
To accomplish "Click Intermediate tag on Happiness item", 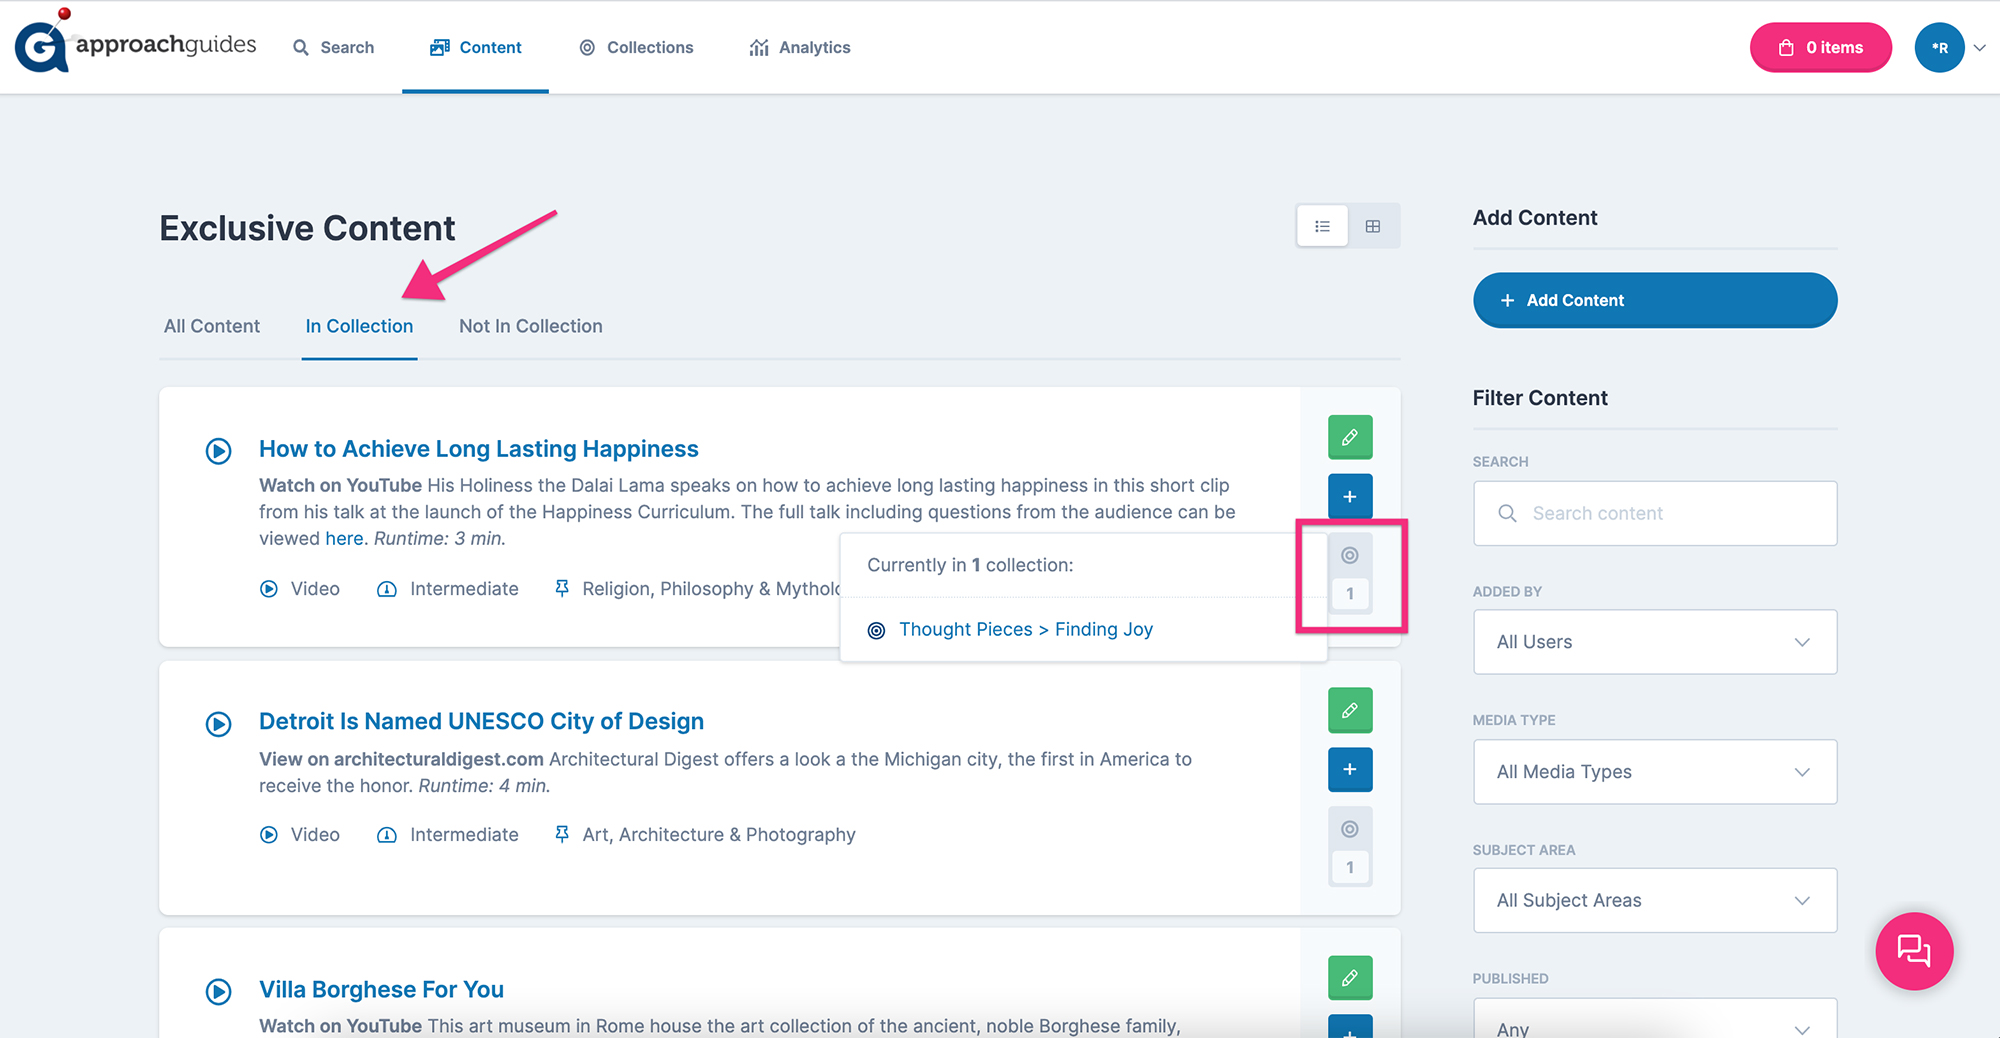I will [448, 589].
